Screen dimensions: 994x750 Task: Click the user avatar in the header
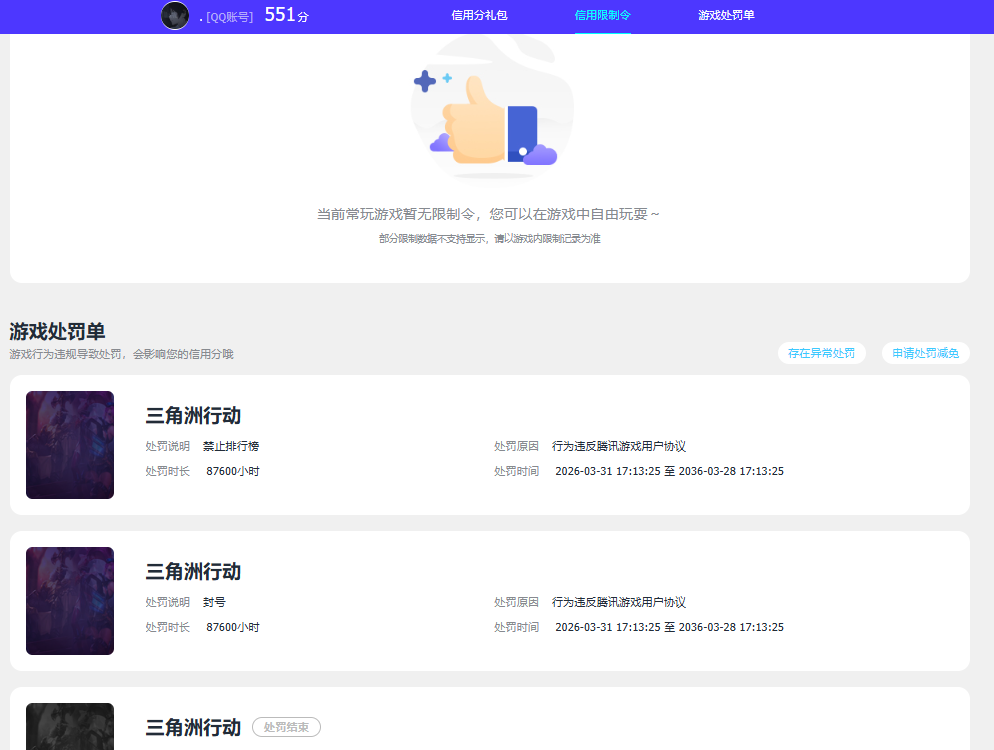pos(175,16)
